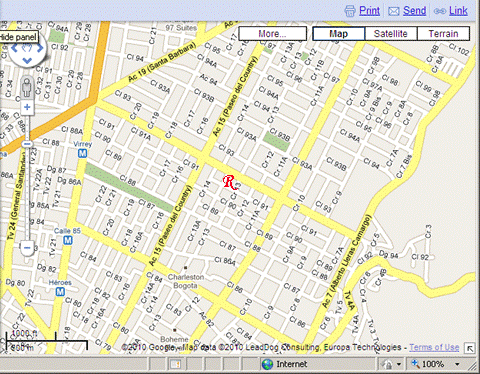
Task: Zoom out with the minus button
Action: 27,248
